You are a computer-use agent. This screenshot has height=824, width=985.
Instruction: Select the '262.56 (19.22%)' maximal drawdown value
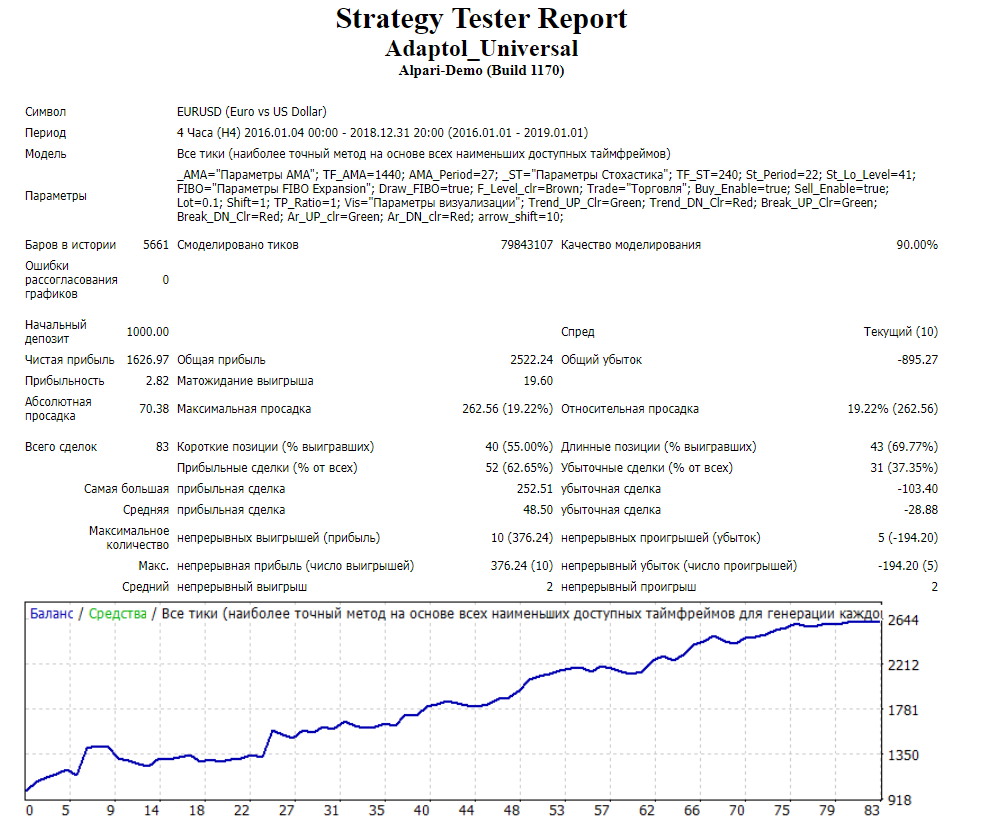click(x=508, y=409)
